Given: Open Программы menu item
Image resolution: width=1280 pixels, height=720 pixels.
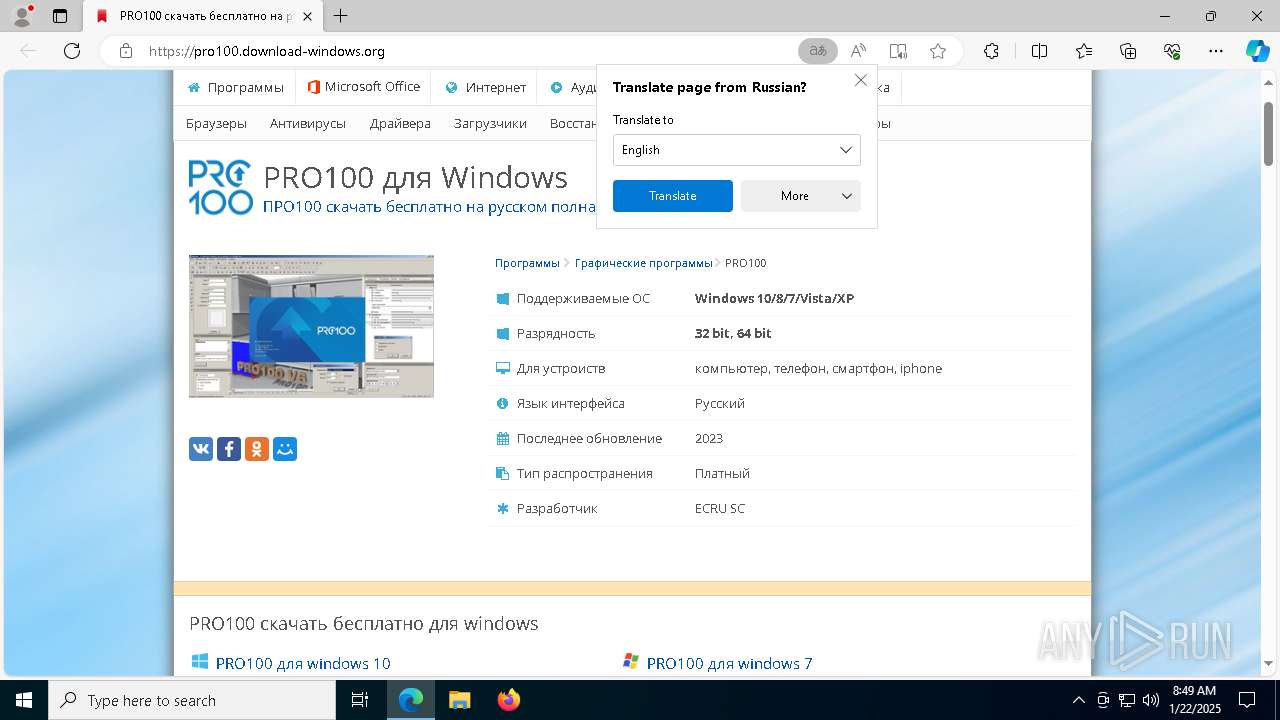Looking at the screenshot, I should [x=235, y=87].
